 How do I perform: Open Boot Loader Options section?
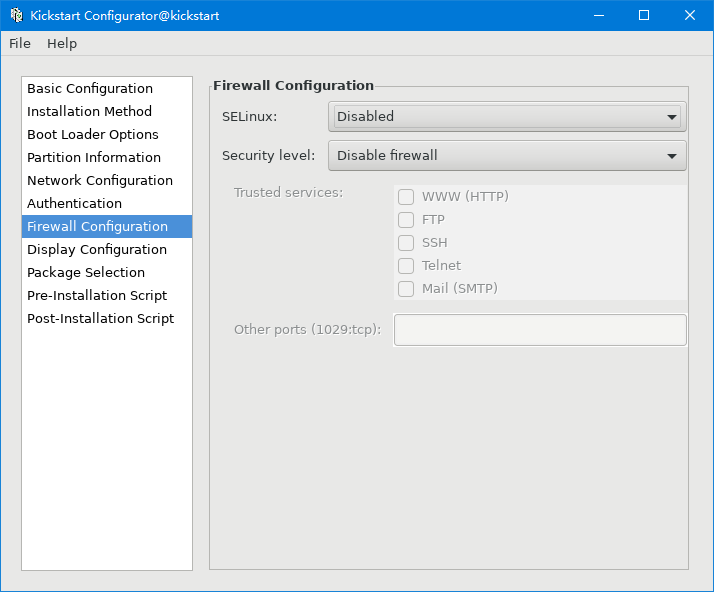(107, 134)
